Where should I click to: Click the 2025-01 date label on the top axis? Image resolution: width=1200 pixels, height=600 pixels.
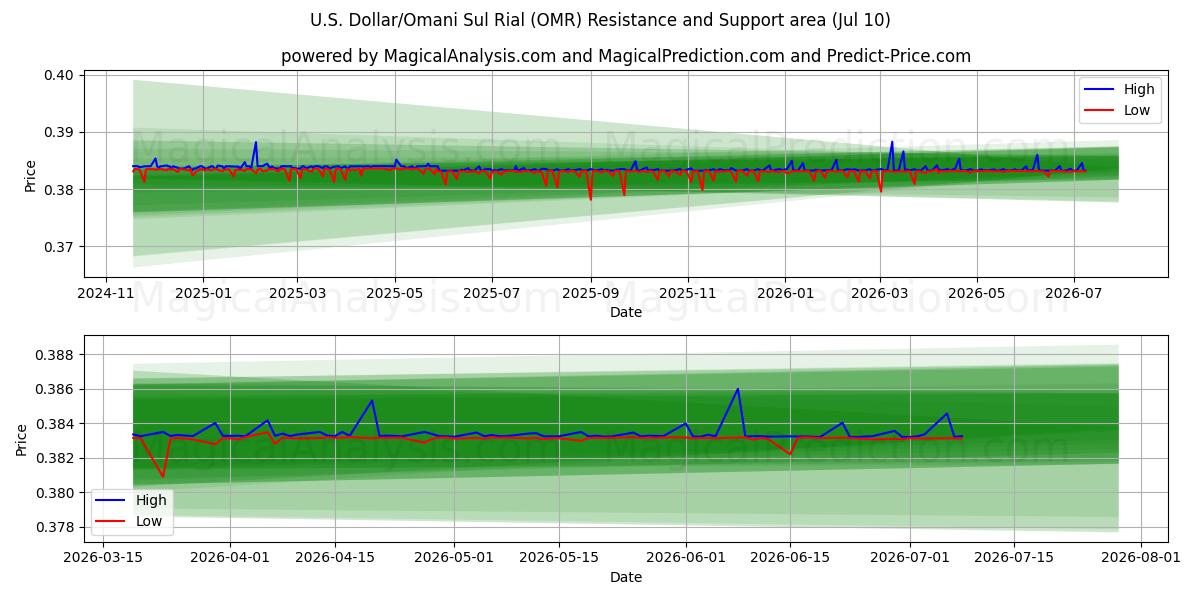point(203,294)
